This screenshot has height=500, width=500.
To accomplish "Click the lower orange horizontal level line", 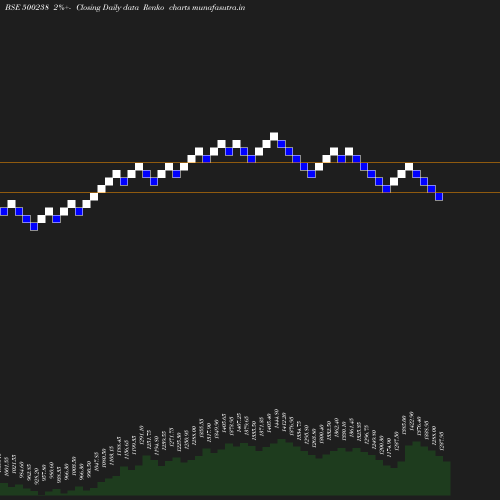I will click(250, 193).
